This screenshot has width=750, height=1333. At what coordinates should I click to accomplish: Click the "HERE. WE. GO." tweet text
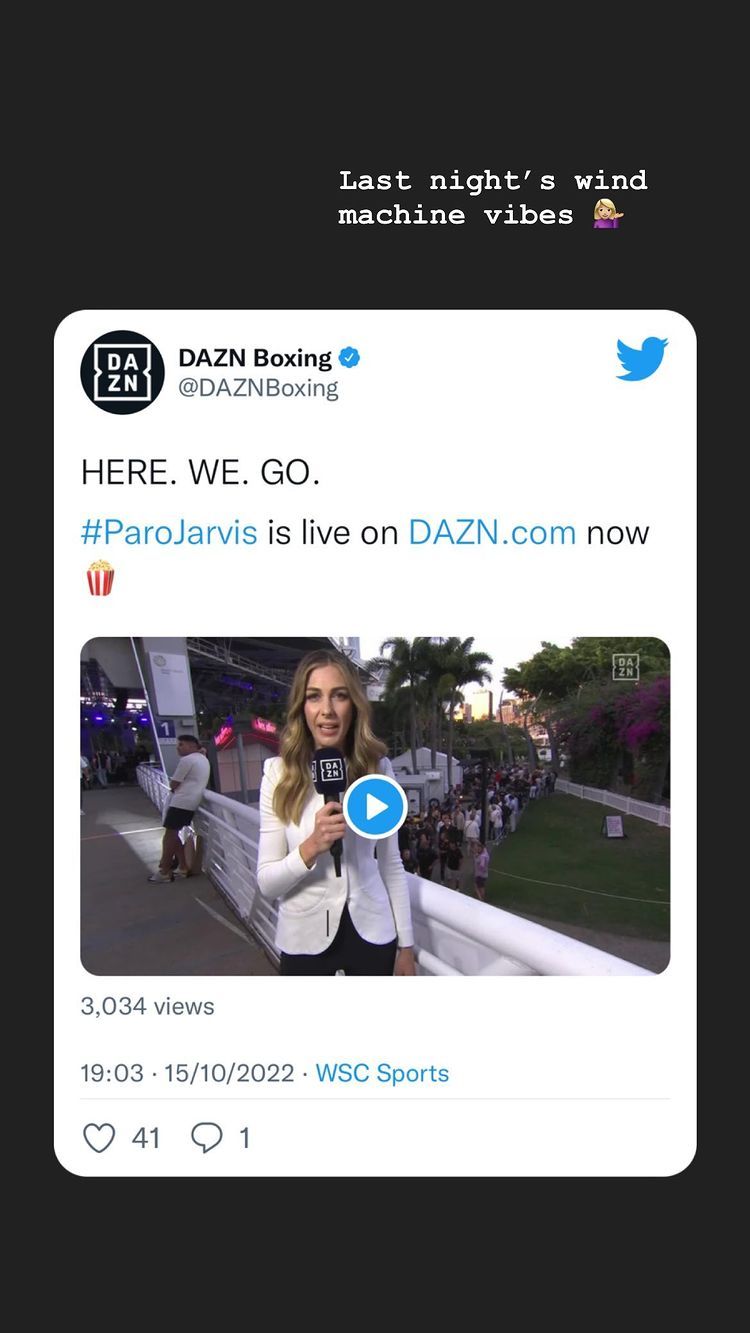[x=200, y=472]
